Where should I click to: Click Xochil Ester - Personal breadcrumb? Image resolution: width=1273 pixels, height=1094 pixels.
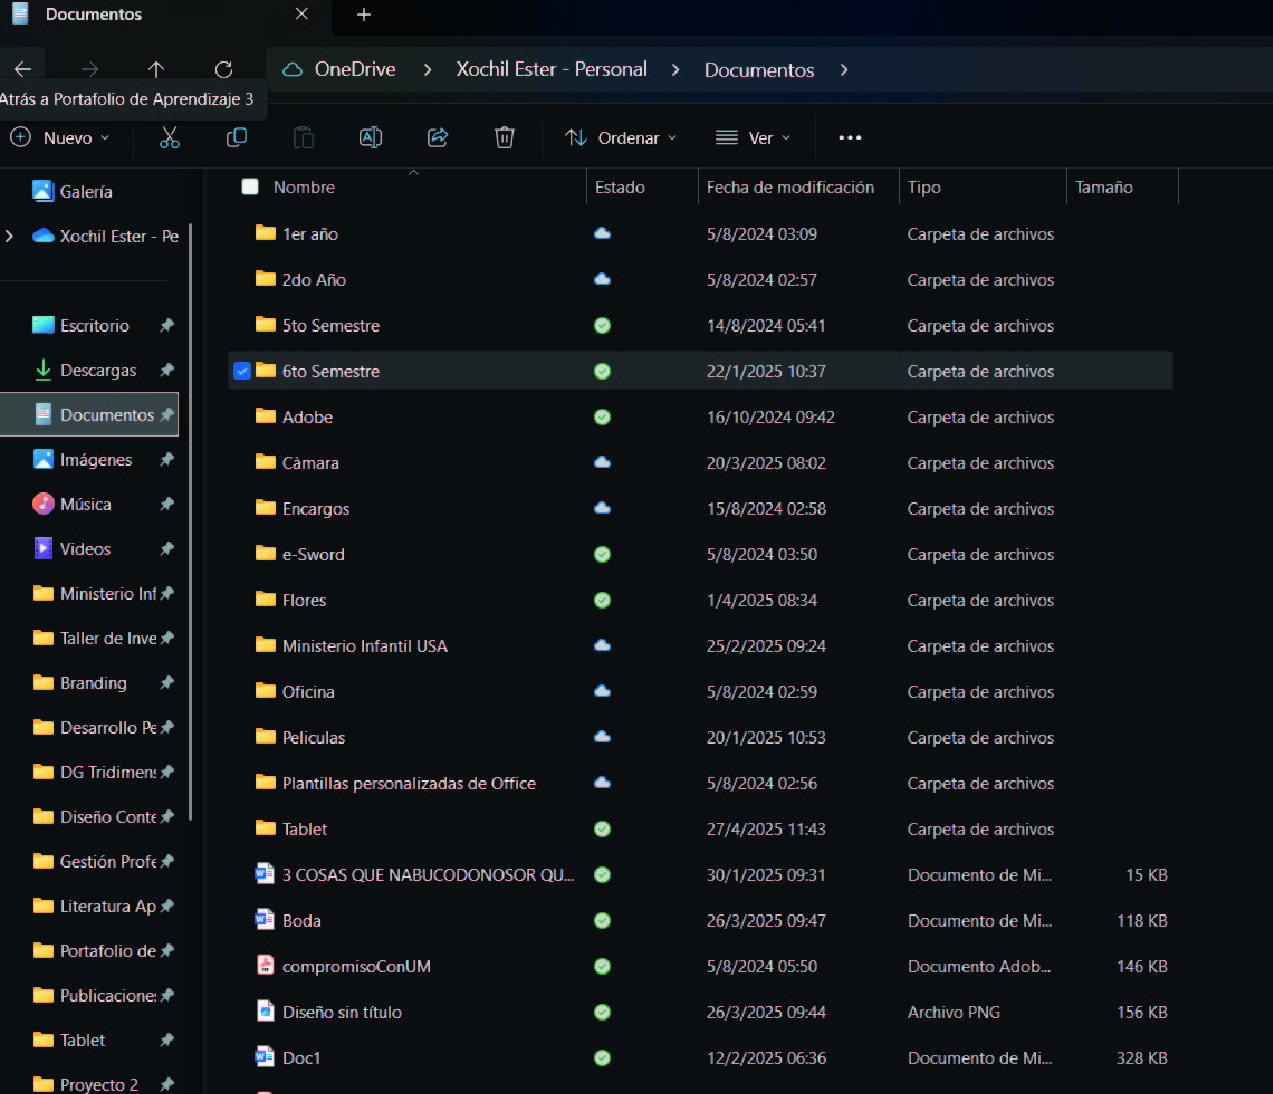click(x=552, y=70)
